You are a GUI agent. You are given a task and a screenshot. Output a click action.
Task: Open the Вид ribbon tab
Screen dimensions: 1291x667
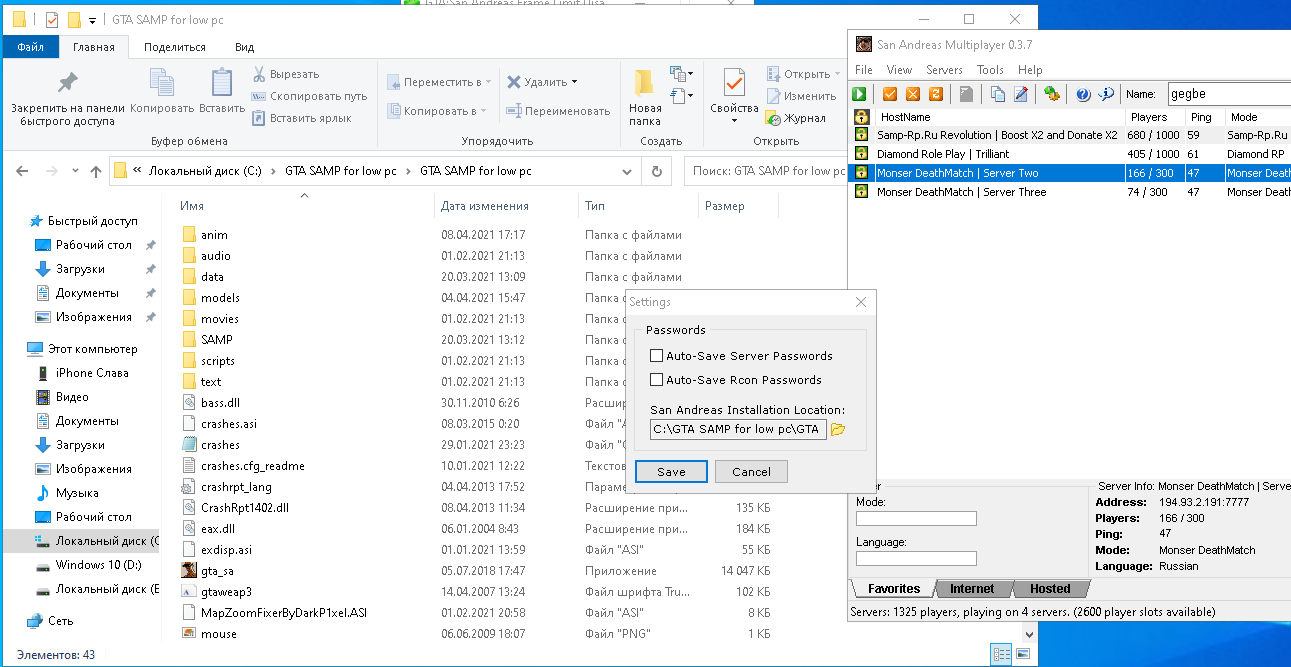coord(244,47)
